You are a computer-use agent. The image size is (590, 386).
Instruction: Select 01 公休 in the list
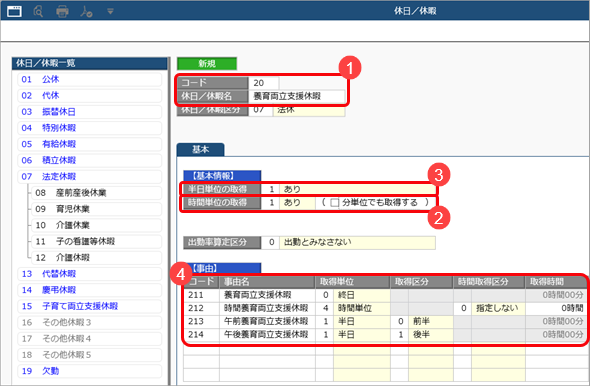[90, 79]
